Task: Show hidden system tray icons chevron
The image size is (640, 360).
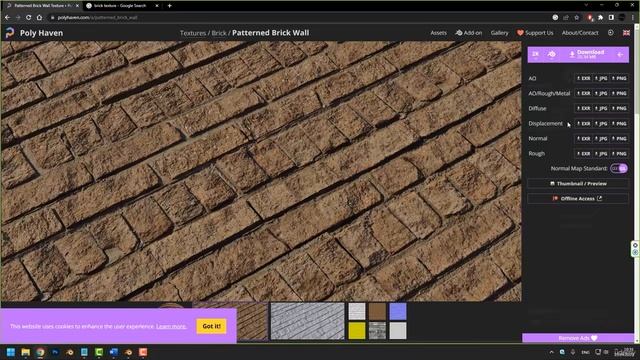Action: pyautogui.click(x=551, y=352)
